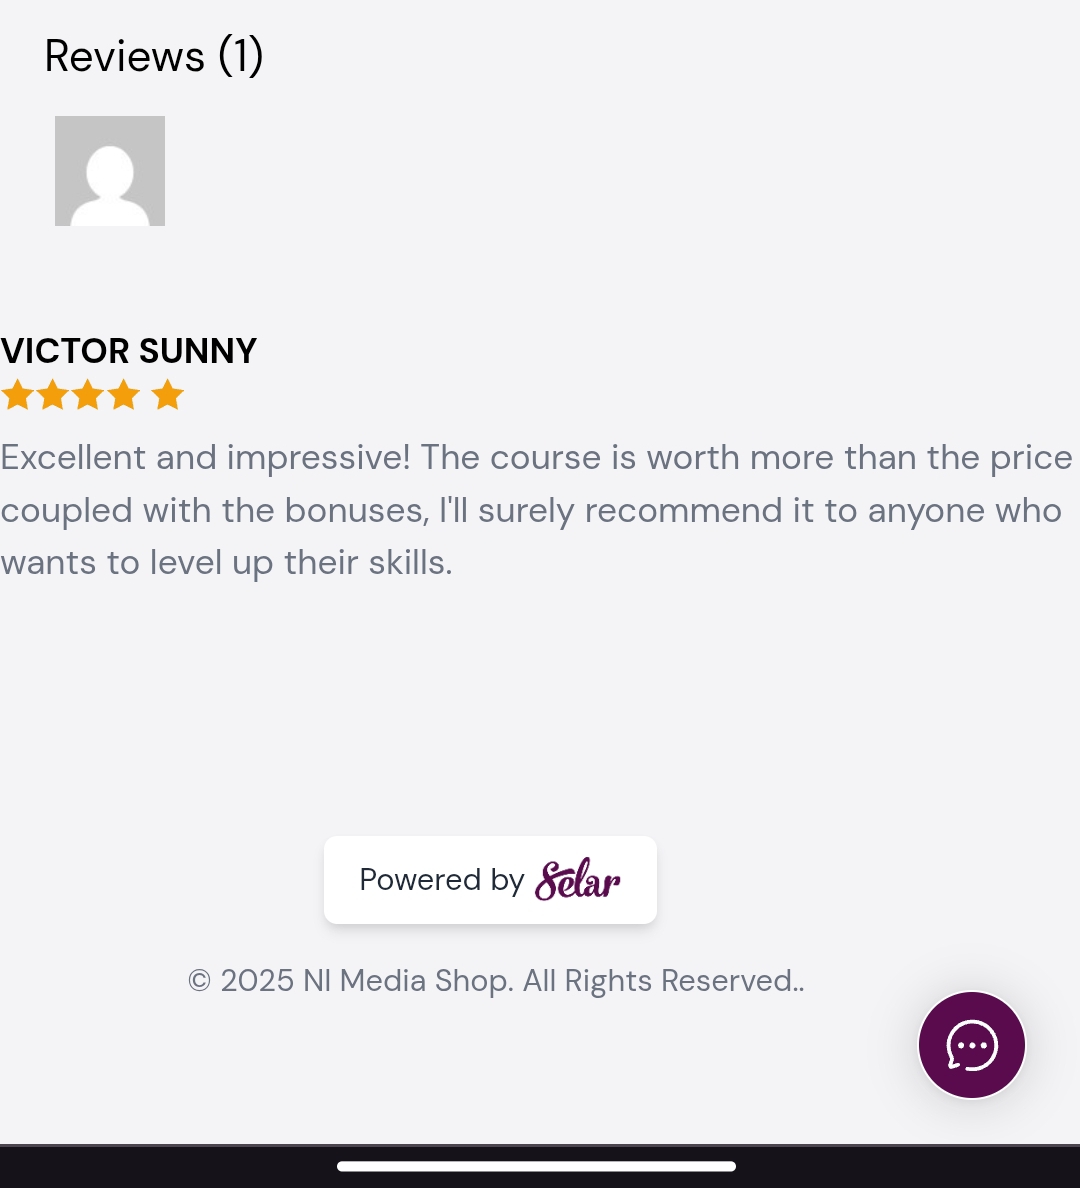Click the fifth orange rating star
This screenshot has height=1188, width=1080.
click(x=167, y=395)
